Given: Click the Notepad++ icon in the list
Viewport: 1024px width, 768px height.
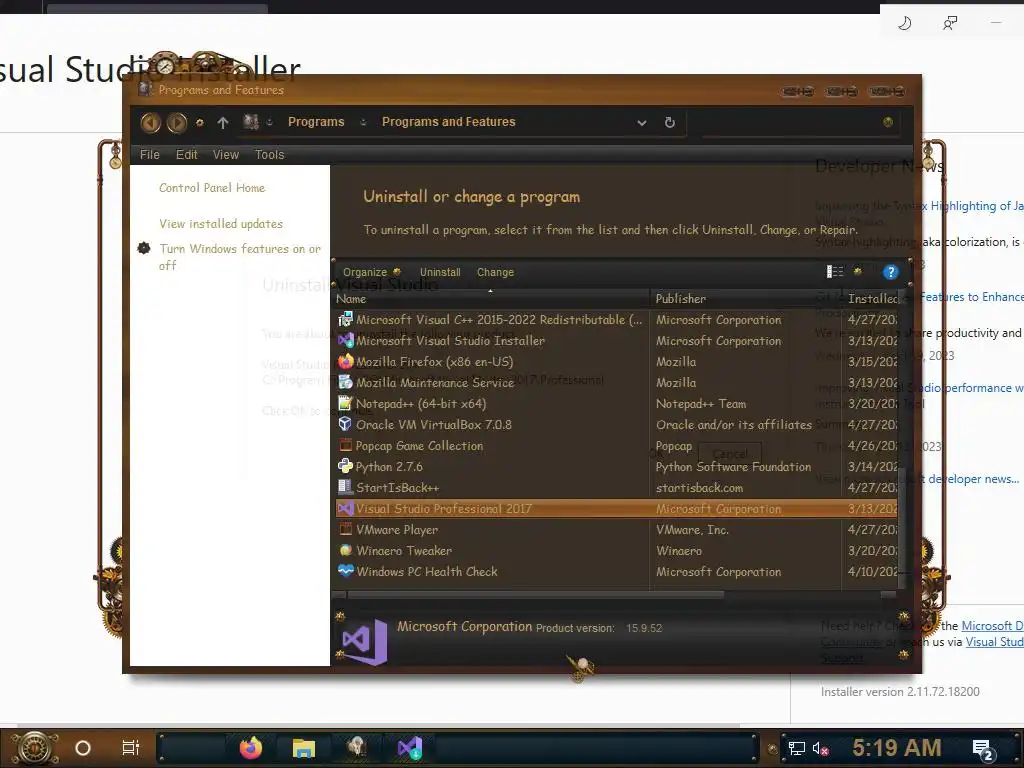Looking at the screenshot, I should (345, 403).
